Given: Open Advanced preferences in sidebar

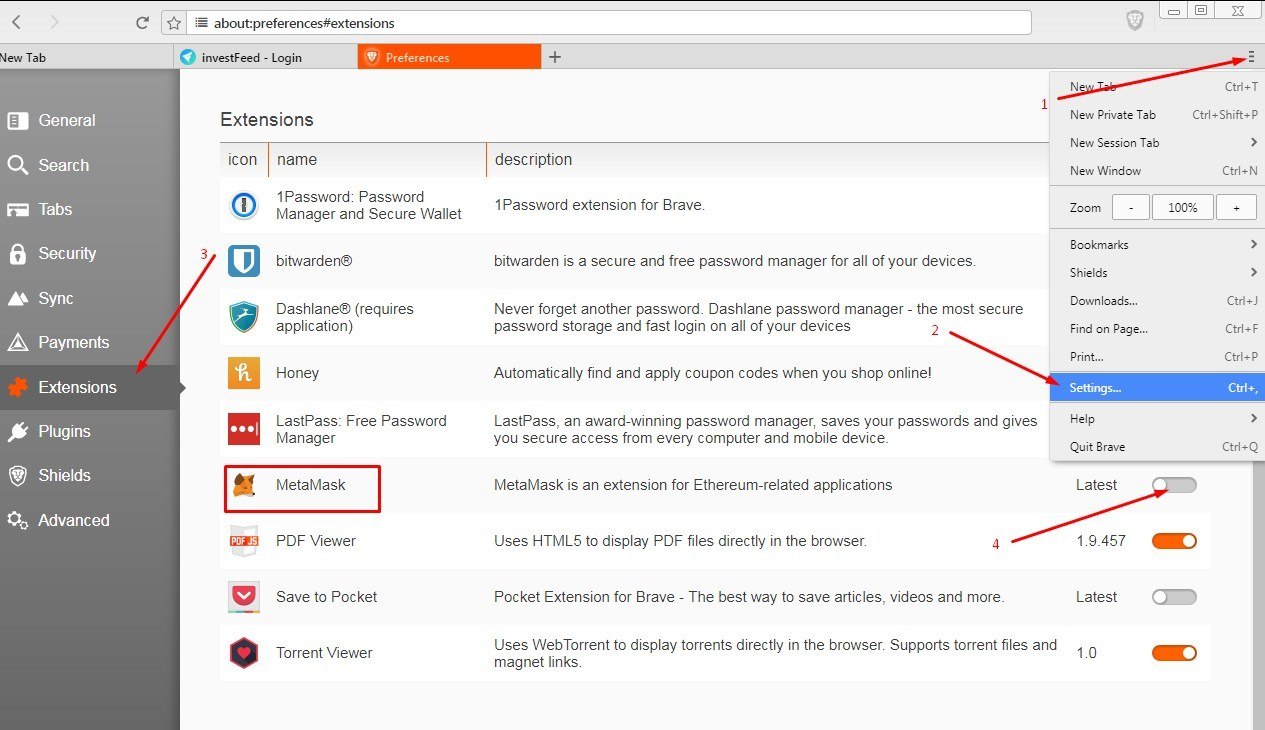Looking at the screenshot, I should click(90, 520).
